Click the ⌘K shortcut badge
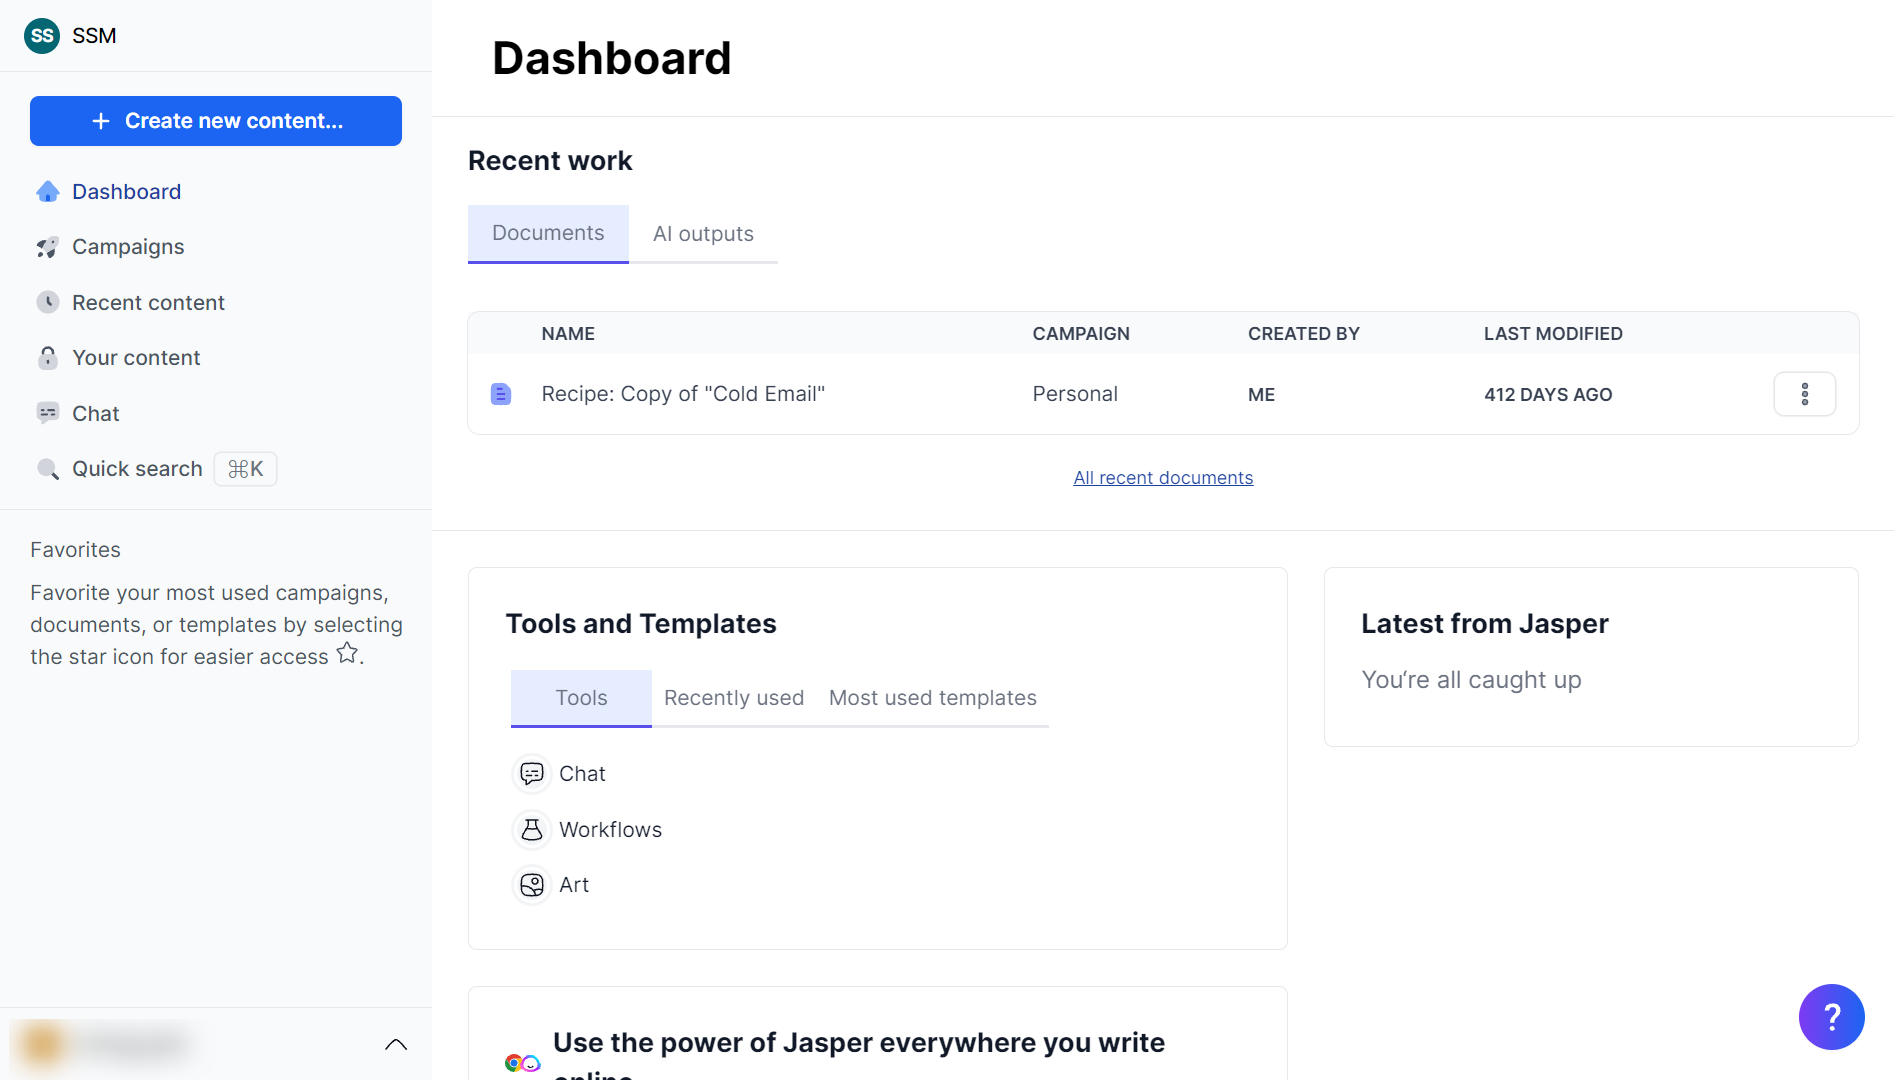1894x1080 pixels. (x=246, y=469)
